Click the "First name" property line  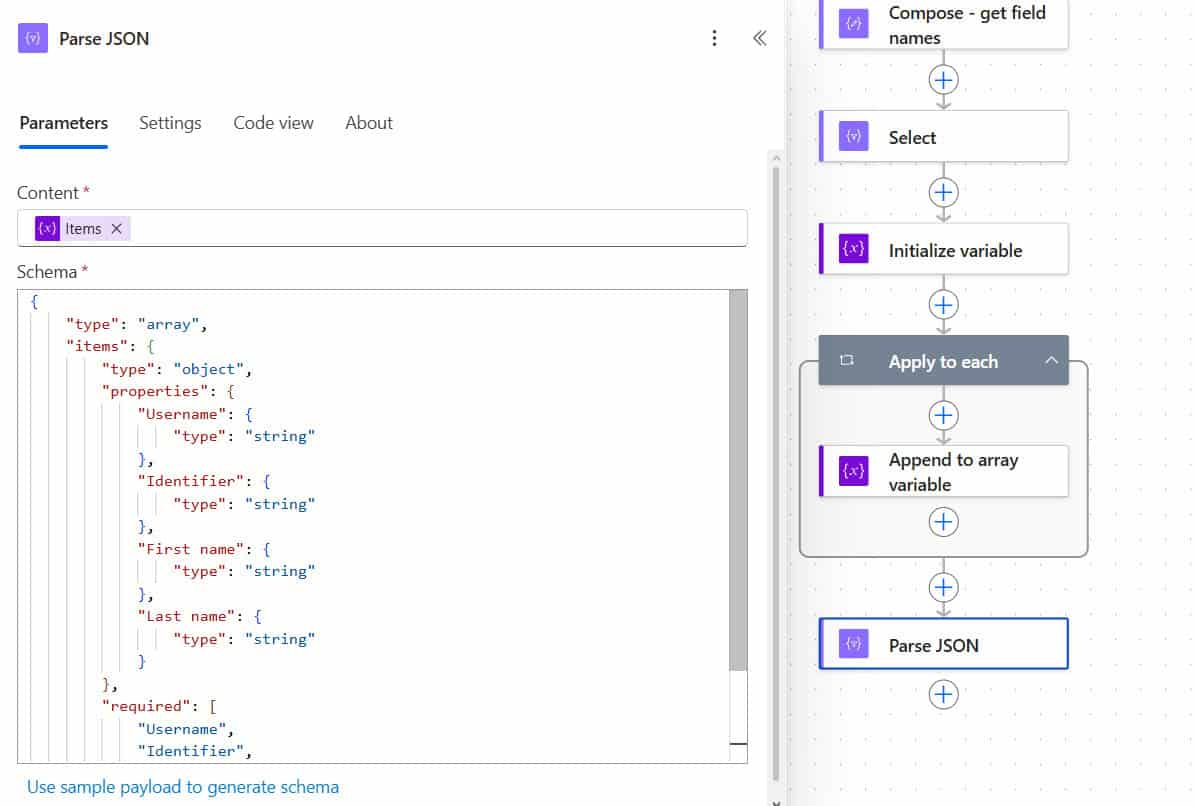point(204,550)
